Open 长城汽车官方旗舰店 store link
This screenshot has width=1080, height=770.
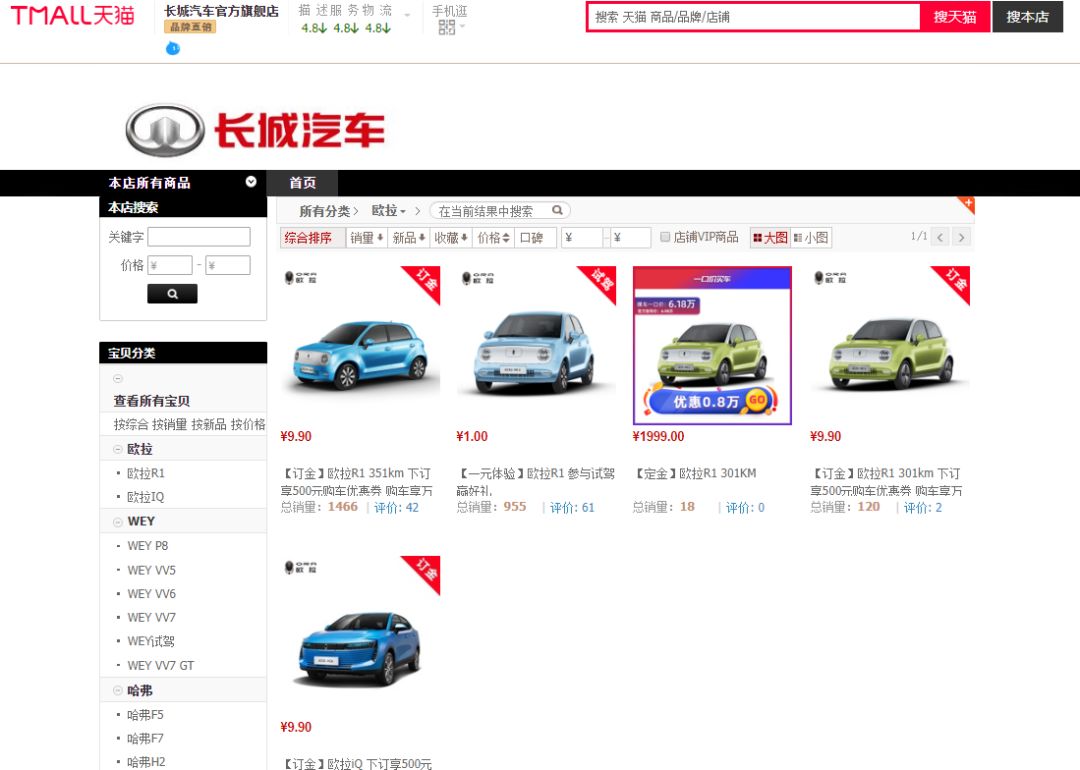[221, 11]
